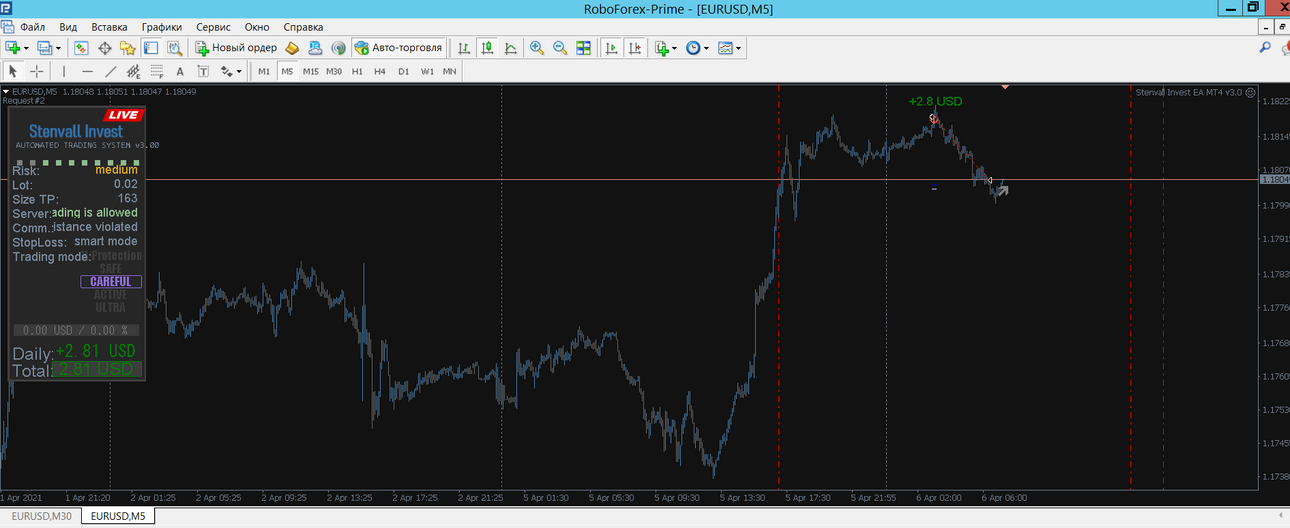Toggle Авто-торговля auto trading
Viewport: 1290px width, 528px height.
[398, 47]
